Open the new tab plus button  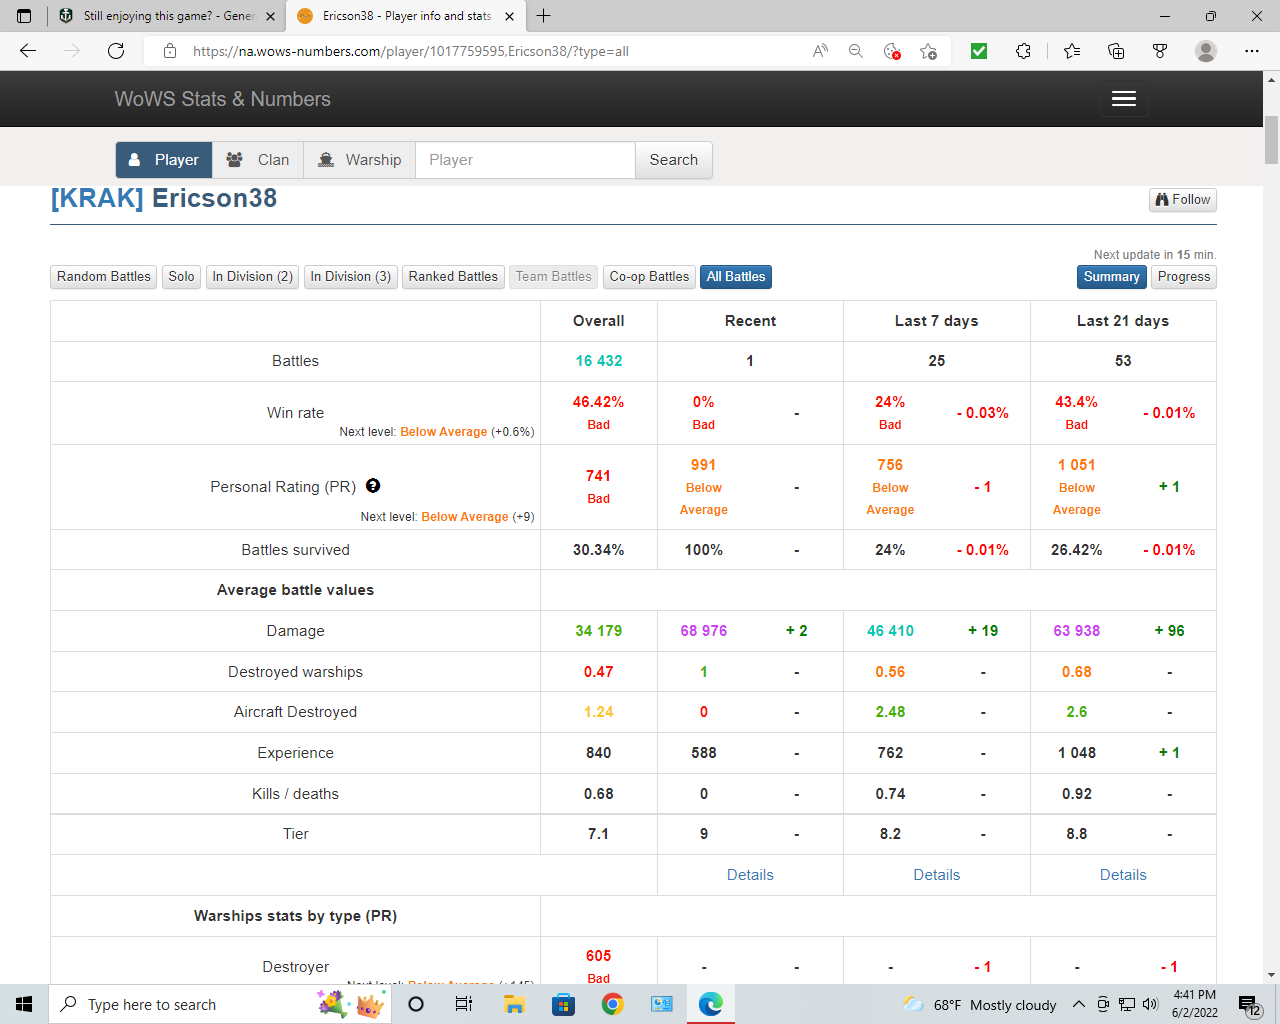(x=544, y=16)
